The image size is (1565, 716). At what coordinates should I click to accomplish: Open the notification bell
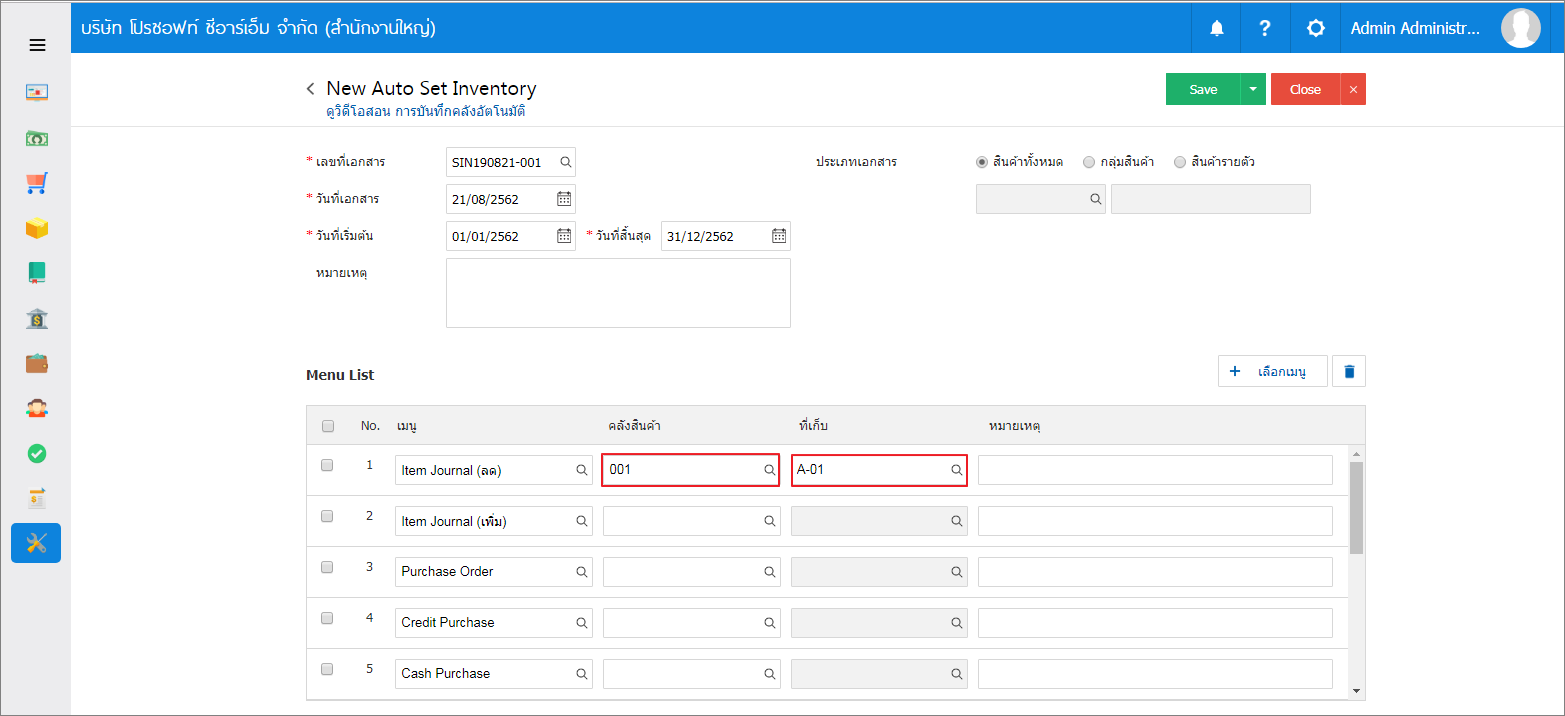[x=1217, y=28]
